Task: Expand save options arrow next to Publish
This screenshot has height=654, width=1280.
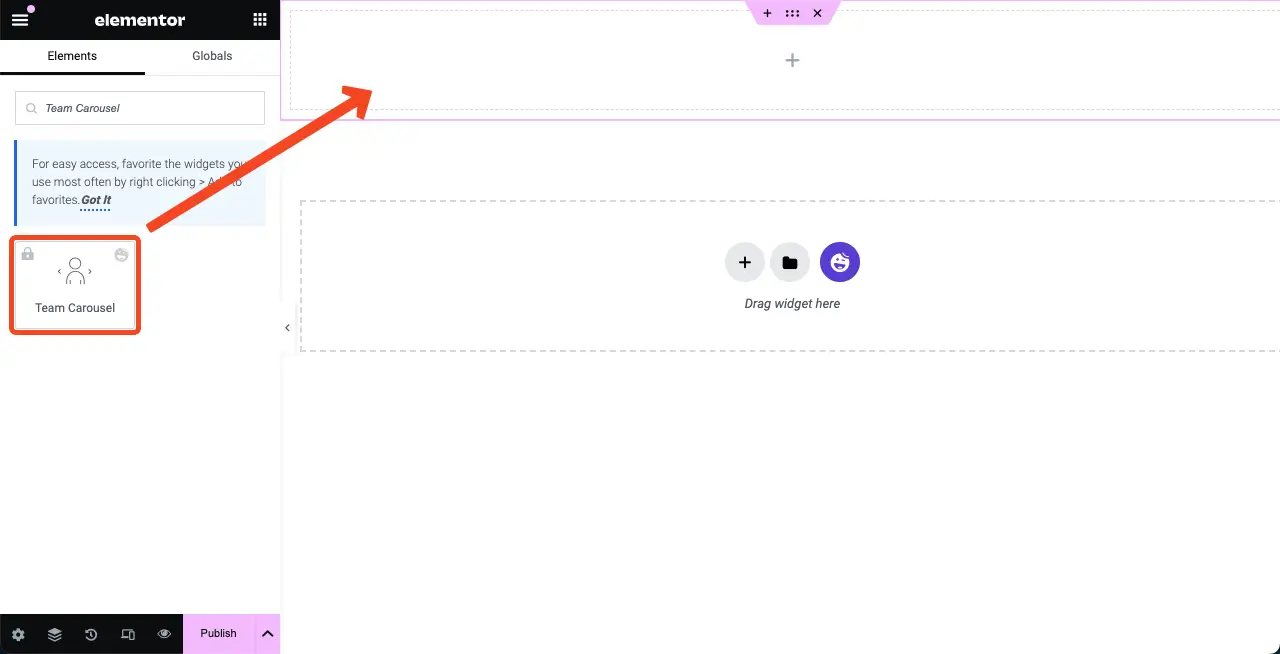Action: pos(267,634)
